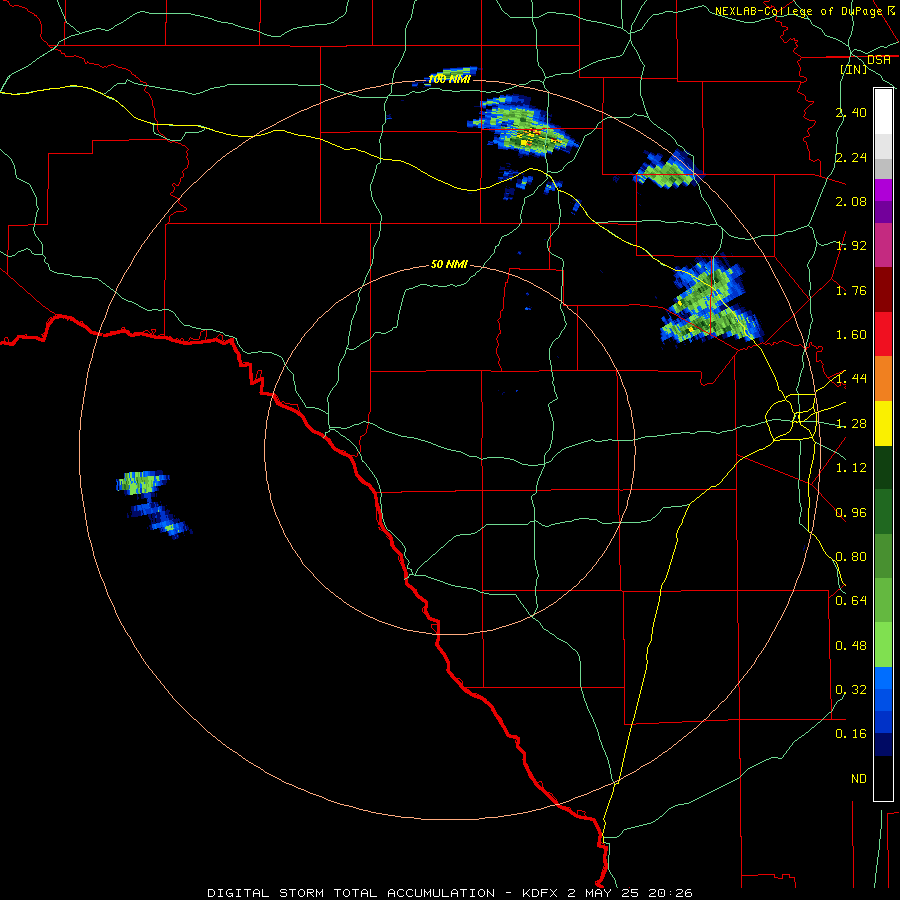Viewport: 900px width, 900px height.
Task: Click the 2.08 legend value
Action: pyautogui.click(x=851, y=201)
